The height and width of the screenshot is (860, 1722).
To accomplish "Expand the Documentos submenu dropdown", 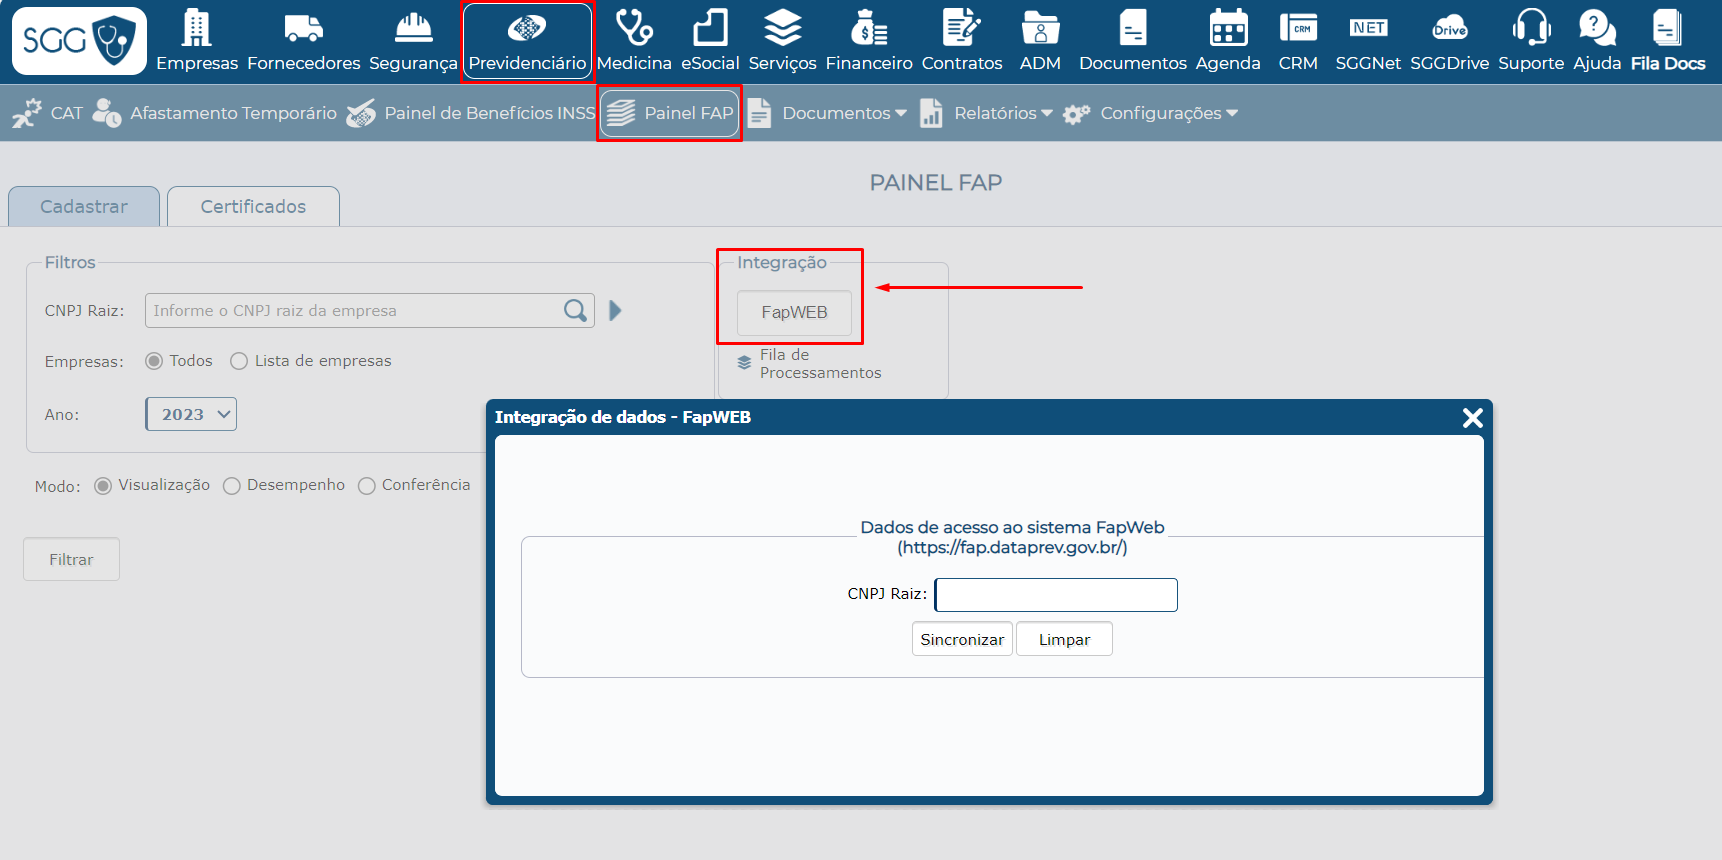I will point(827,113).
